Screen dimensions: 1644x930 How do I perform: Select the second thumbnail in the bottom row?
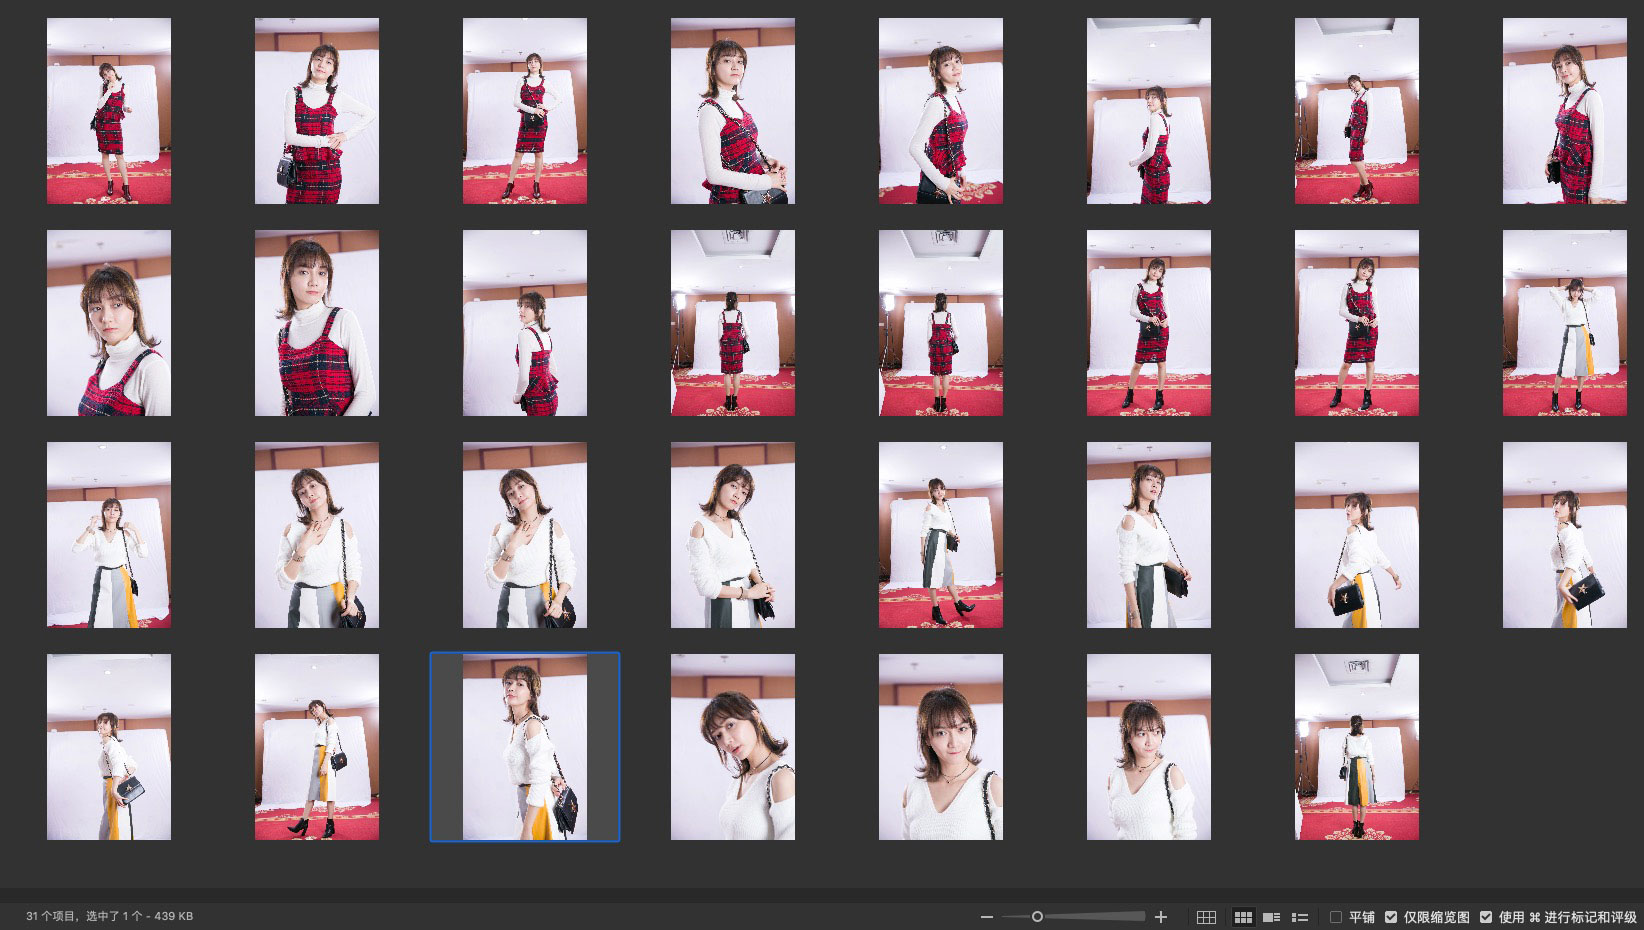pyautogui.click(x=317, y=747)
